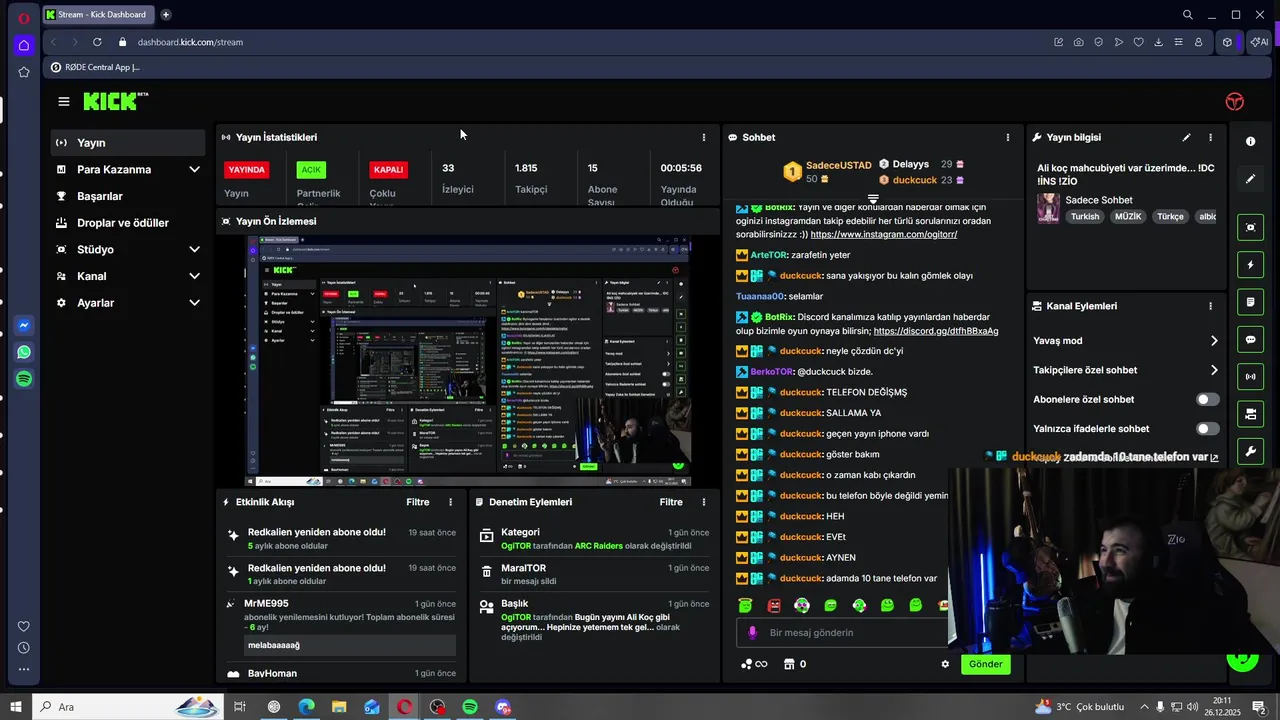Select the lightning bolt icon in the right toolbar
1280x720 pixels.
click(x=1250, y=265)
